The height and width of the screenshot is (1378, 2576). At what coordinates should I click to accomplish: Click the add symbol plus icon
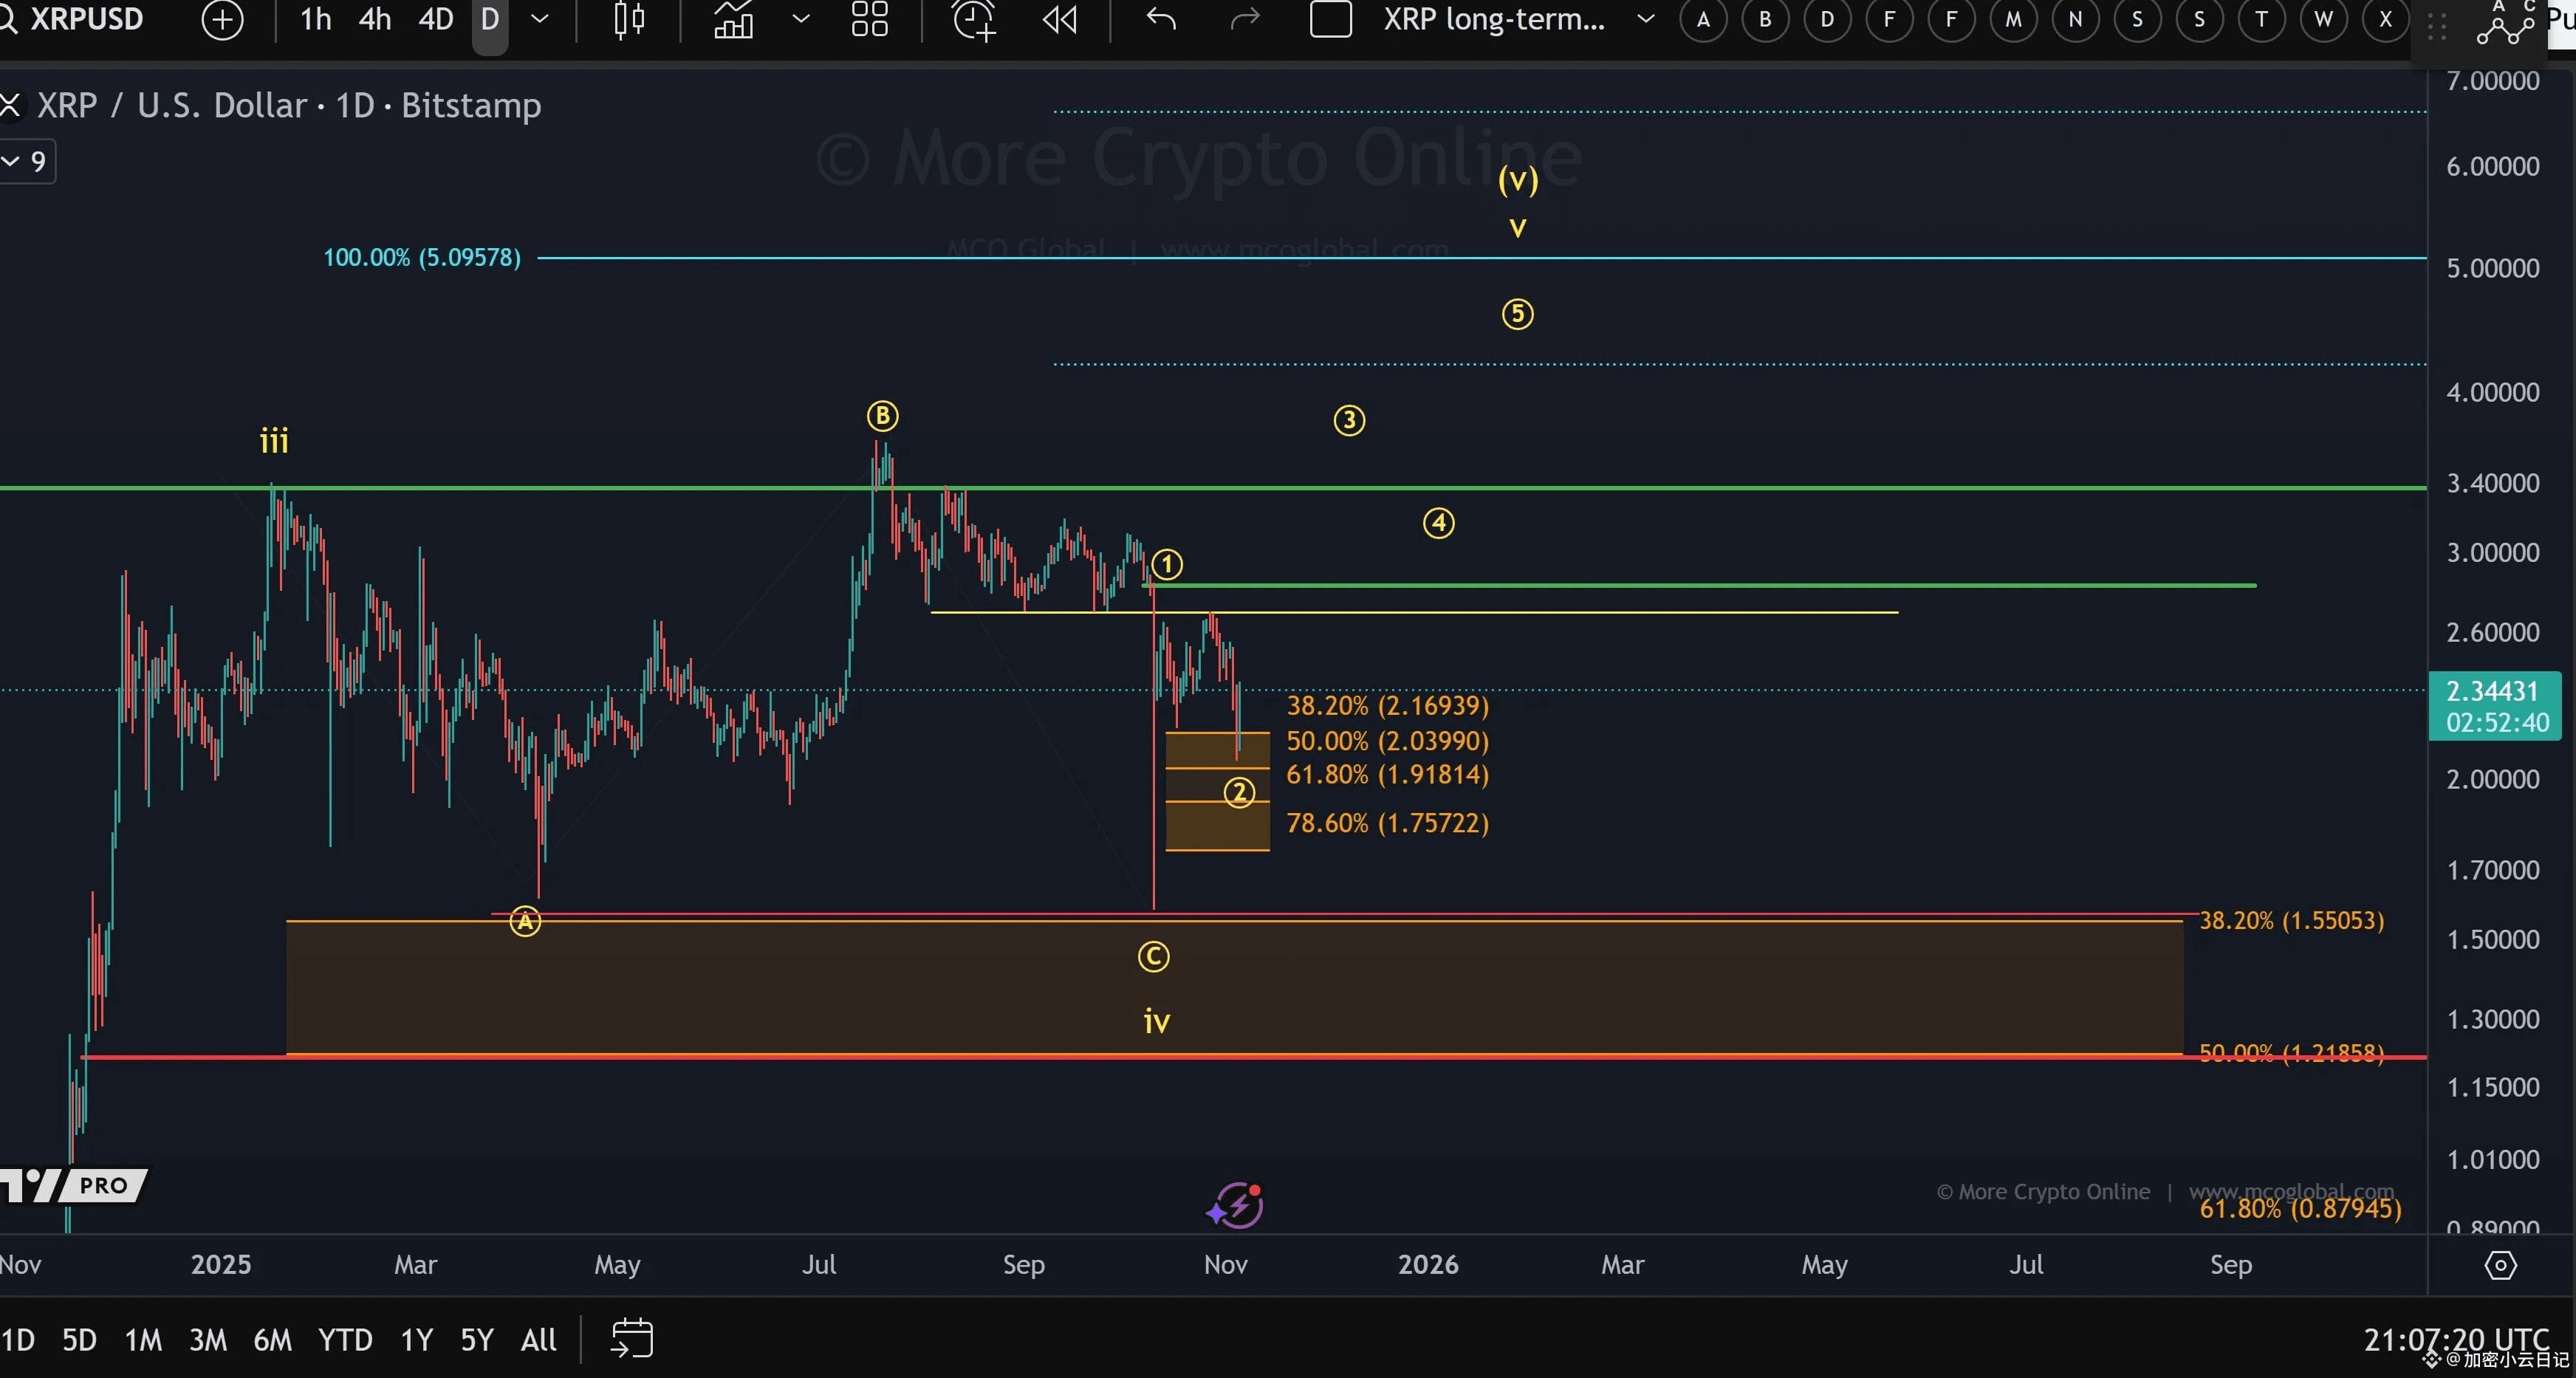pyautogui.click(x=222, y=19)
